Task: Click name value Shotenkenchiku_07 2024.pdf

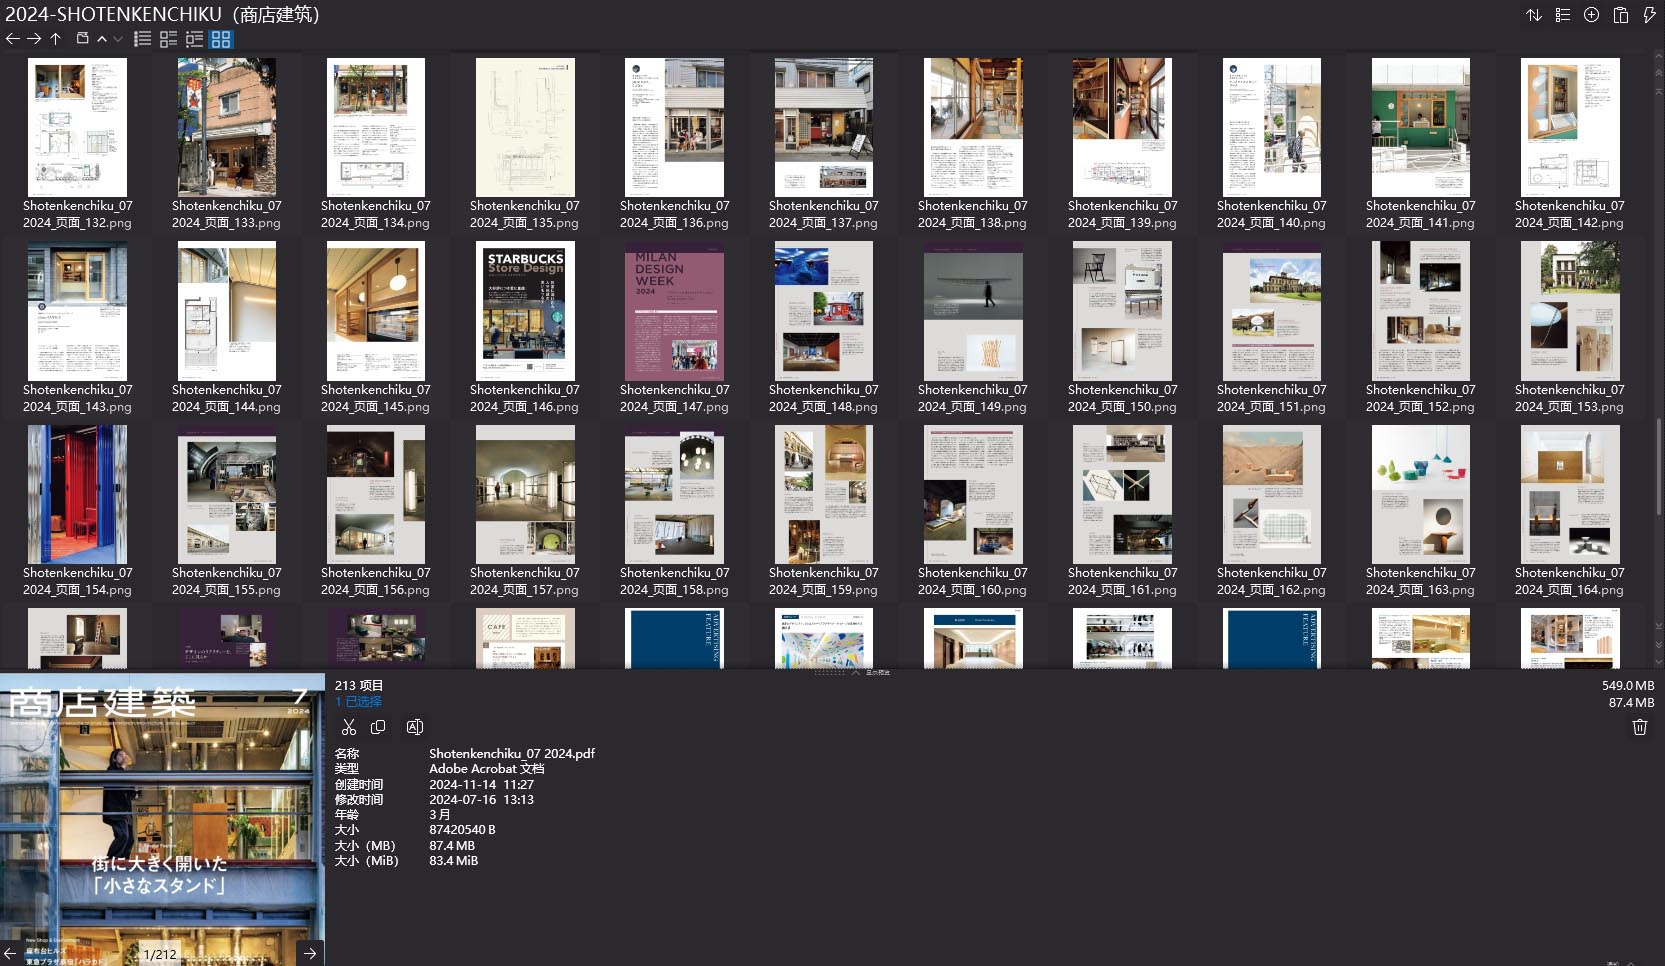Action: pyautogui.click(x=512, y=753)
